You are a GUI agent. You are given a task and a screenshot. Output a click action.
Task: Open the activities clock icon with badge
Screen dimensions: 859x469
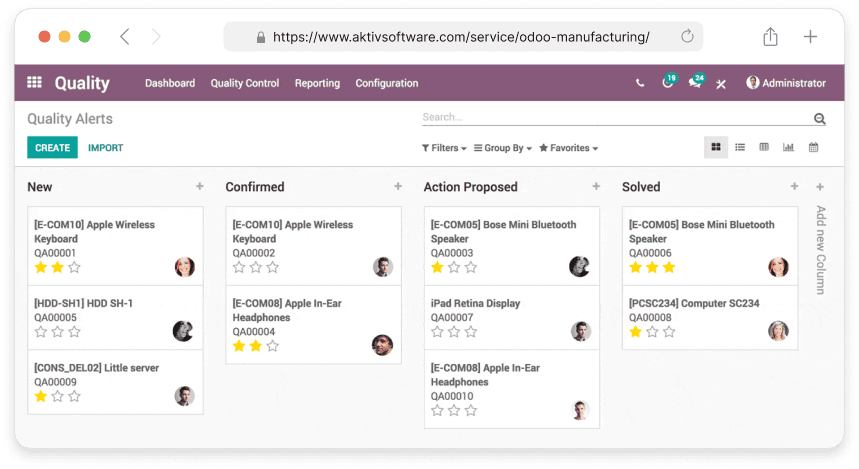668,83
